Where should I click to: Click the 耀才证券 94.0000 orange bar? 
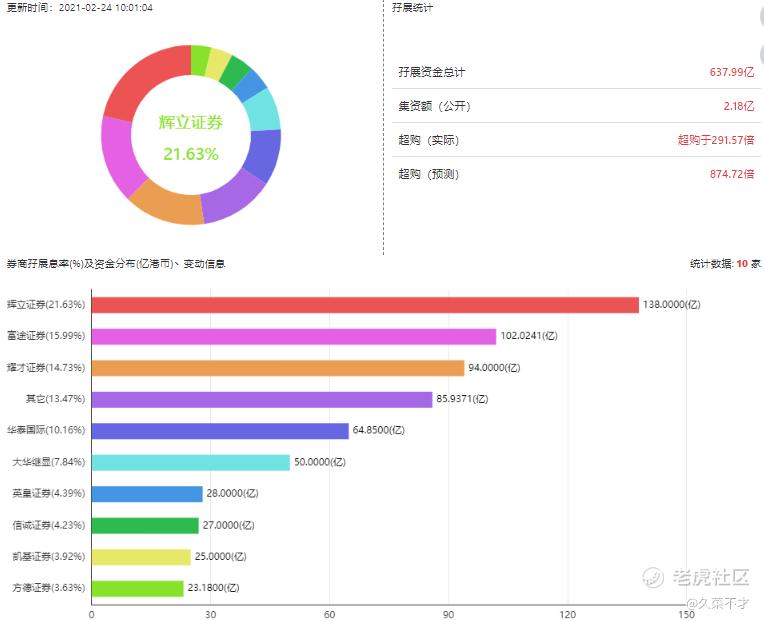(278, 368)
